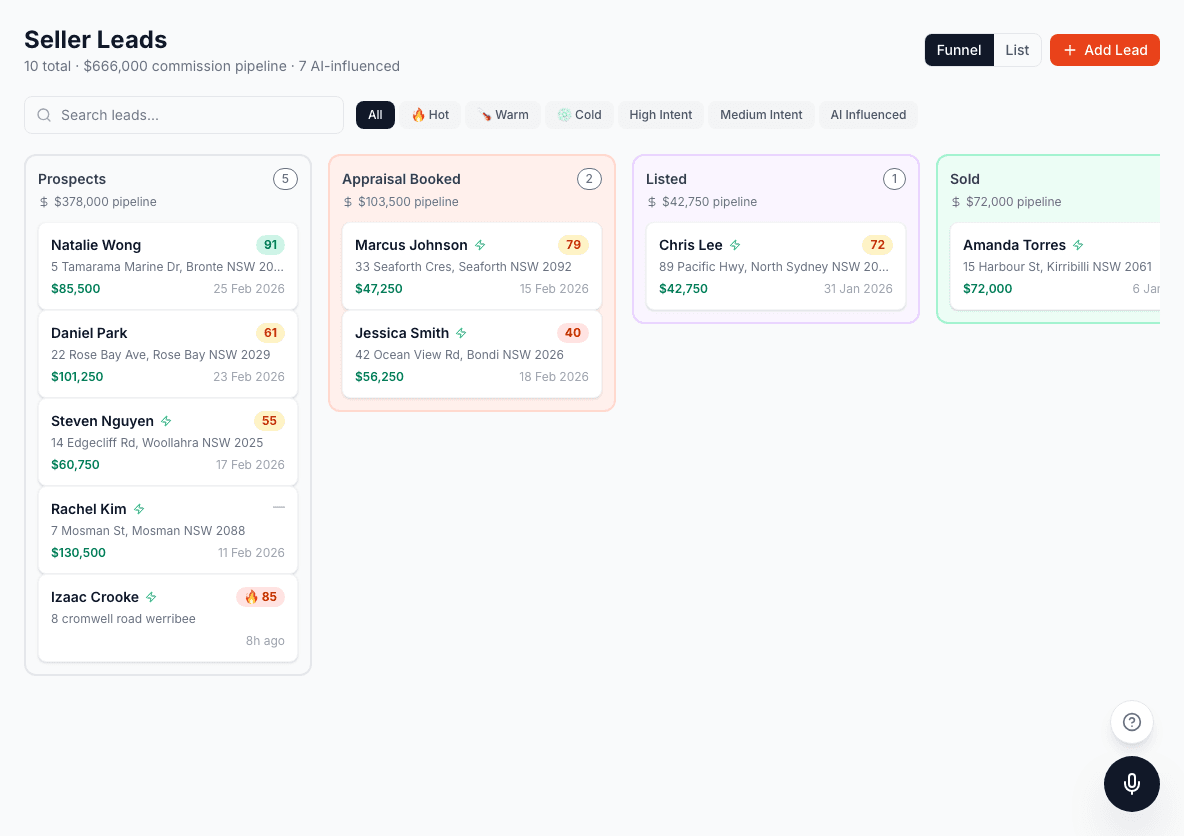Click the help question mark icon
Screen dimensions: 1184x836
pyautogui.click(x=1131, y=721)
